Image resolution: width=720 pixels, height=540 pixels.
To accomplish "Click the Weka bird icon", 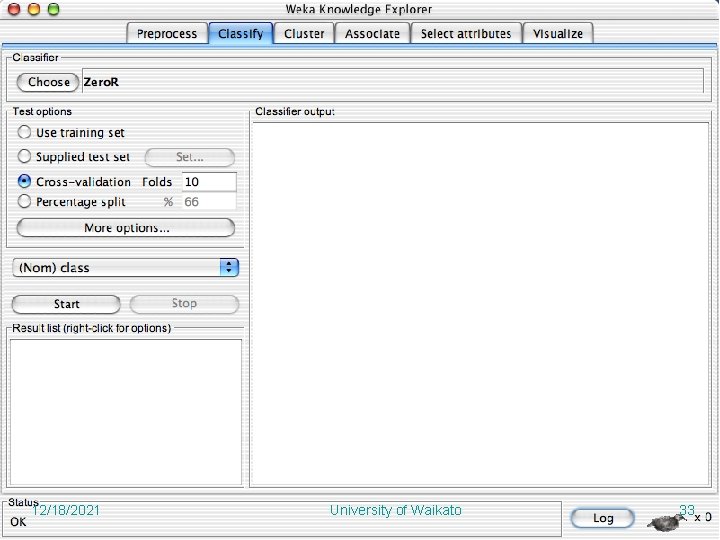I will 666,521.
